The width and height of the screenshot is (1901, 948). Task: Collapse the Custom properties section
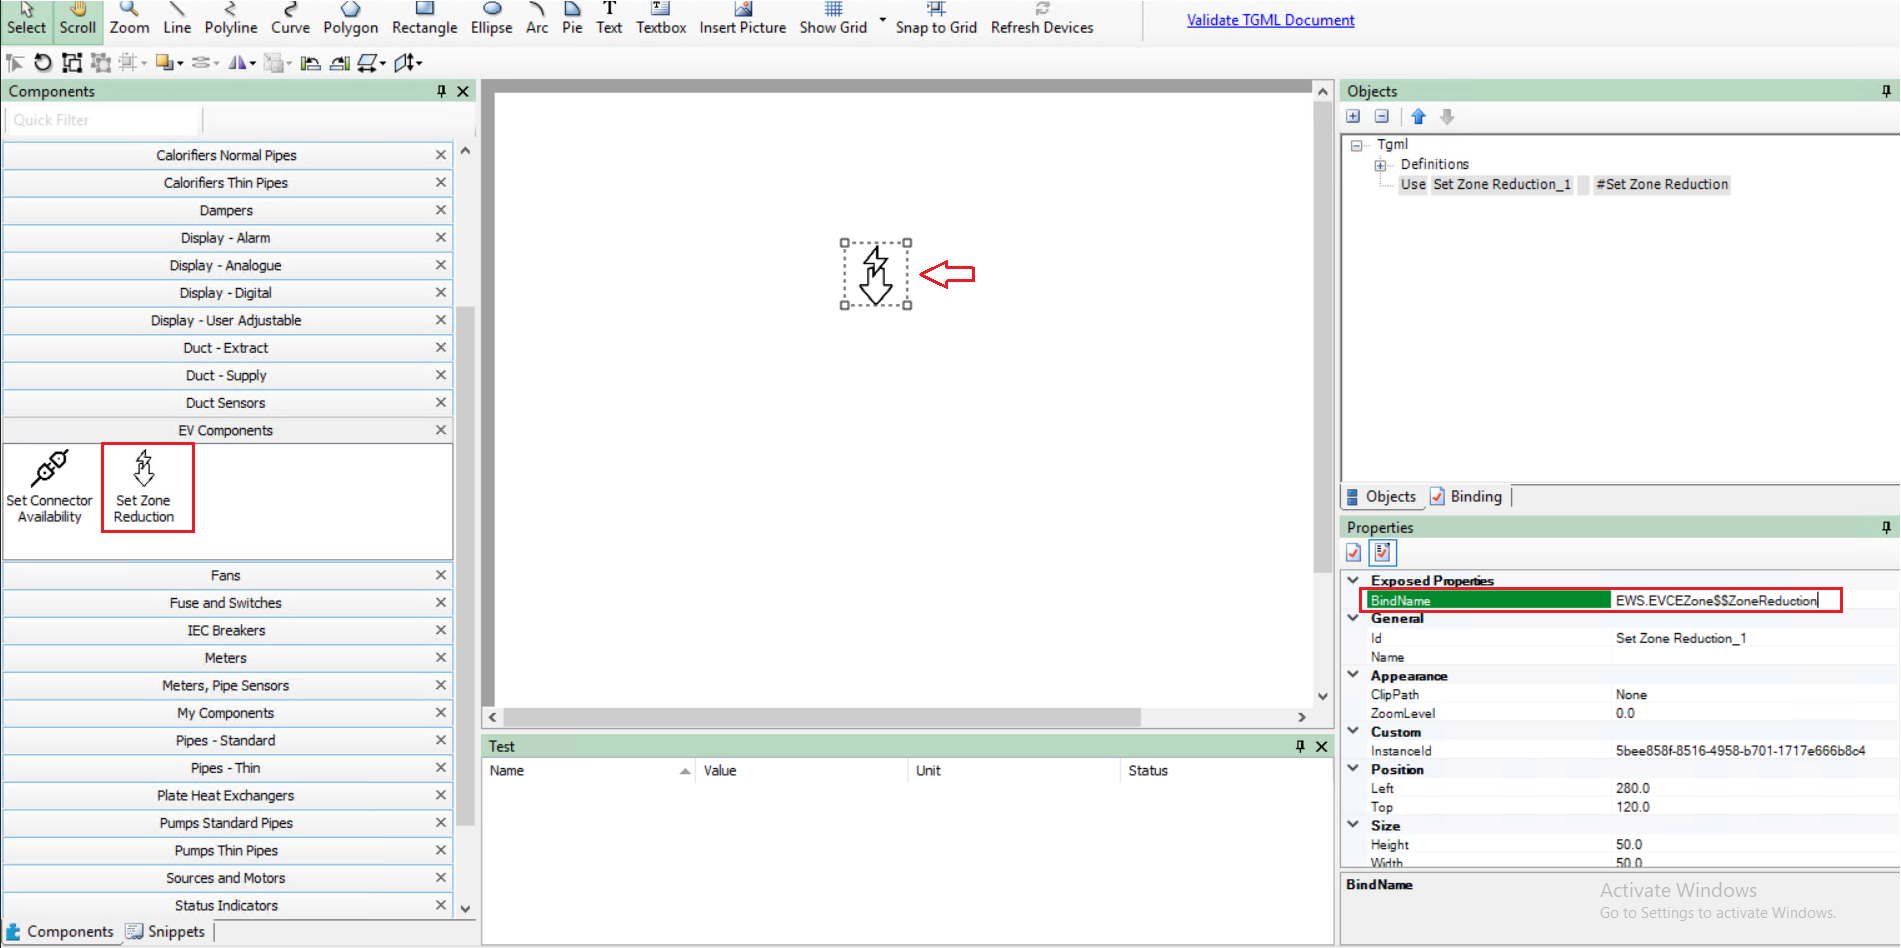point(1354,731)
